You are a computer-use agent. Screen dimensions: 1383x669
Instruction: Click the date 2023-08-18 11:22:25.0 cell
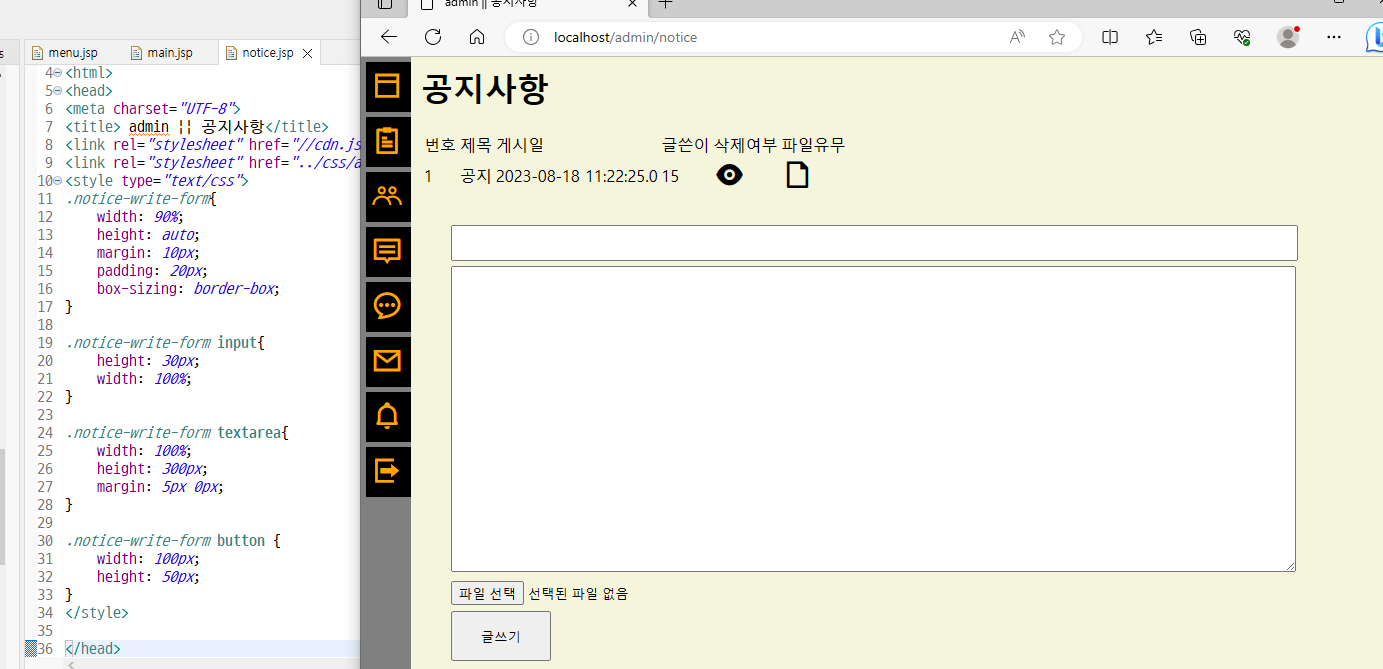click(x=577, y=176)
